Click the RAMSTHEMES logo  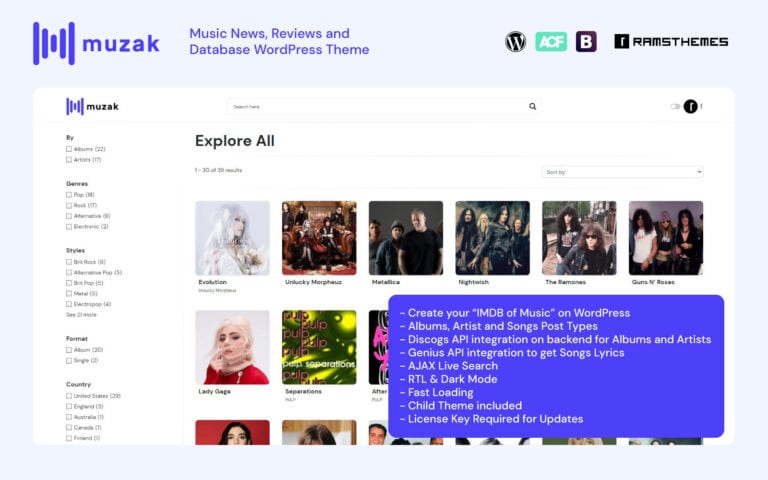[x=671, y=42]
